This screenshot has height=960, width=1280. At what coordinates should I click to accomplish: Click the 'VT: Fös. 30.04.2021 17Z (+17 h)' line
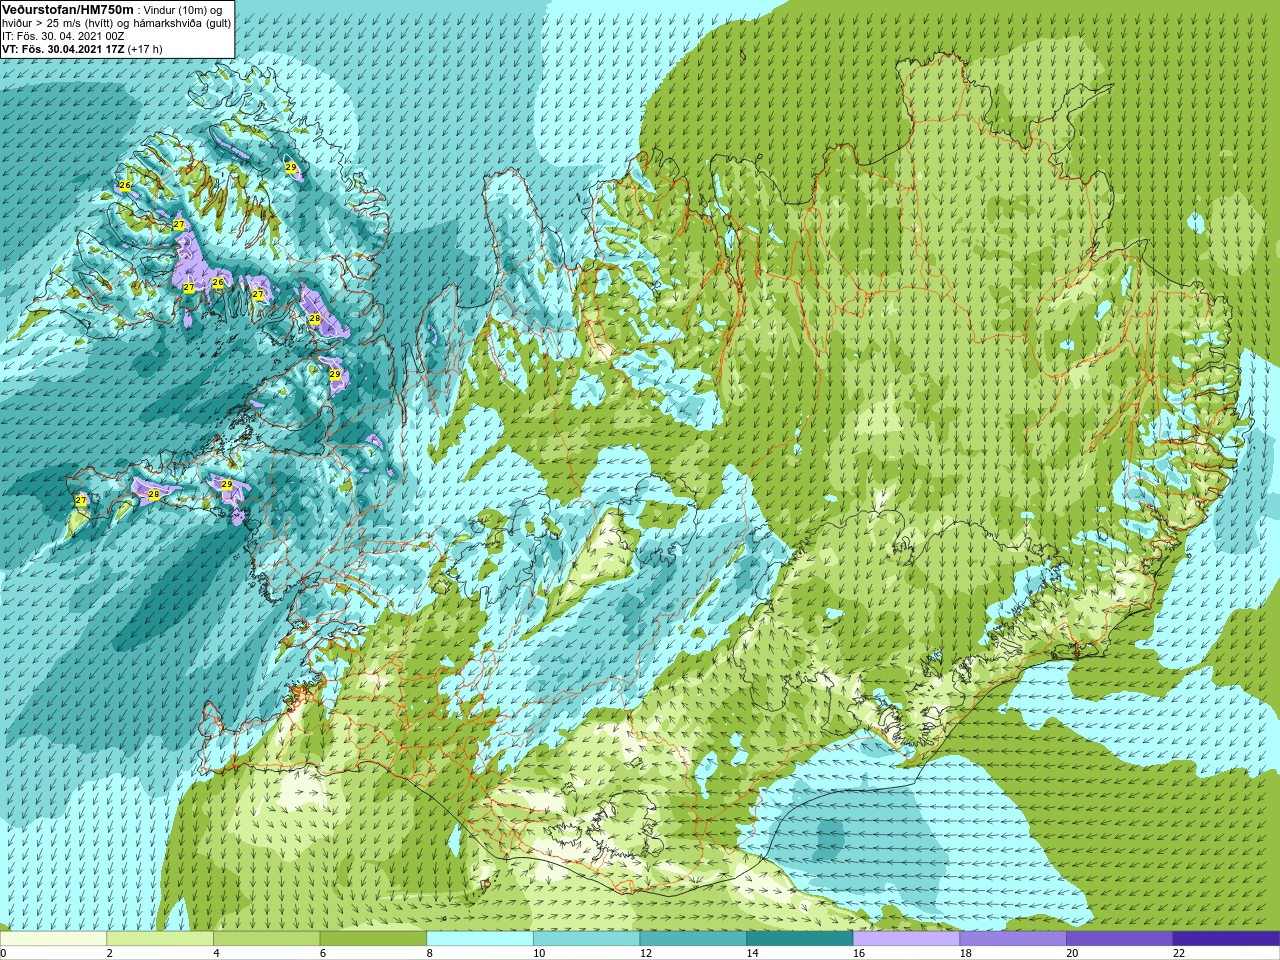(82, 49)
